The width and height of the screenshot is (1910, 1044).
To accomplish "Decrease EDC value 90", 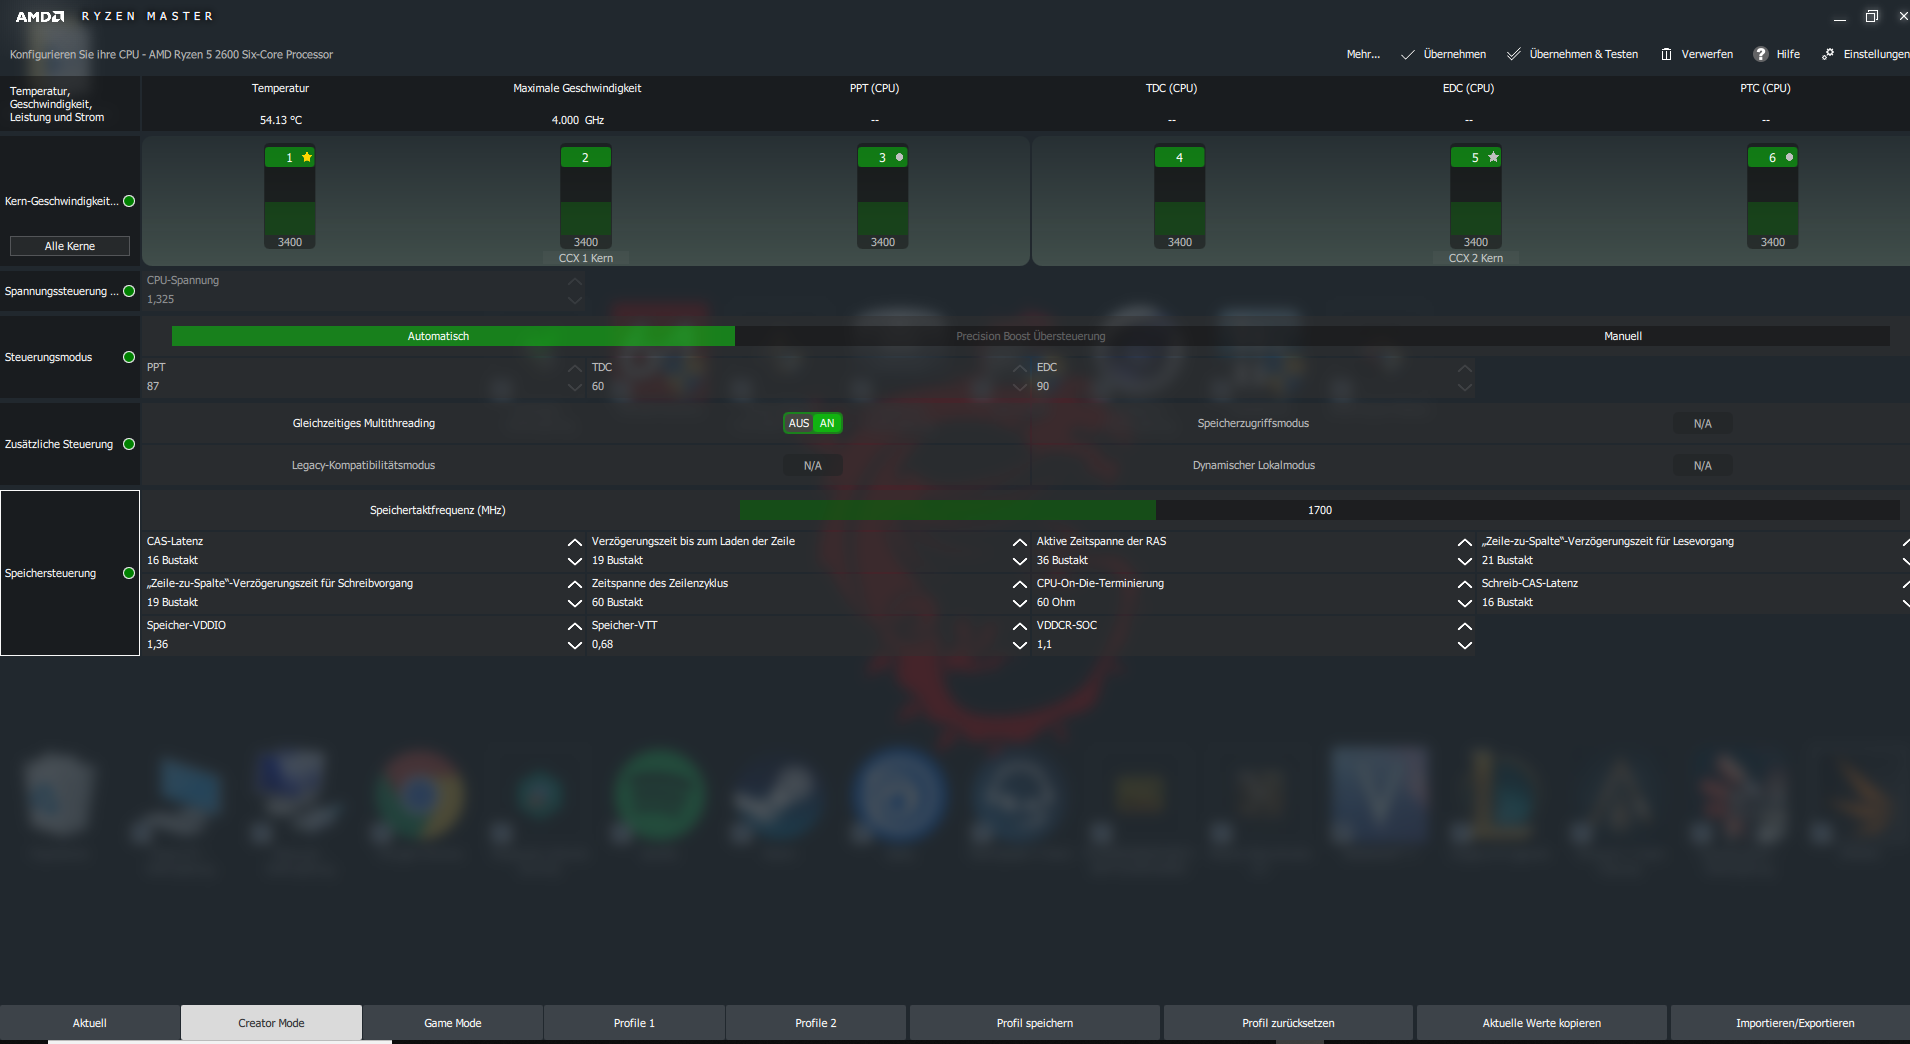I will (1465, 387).
